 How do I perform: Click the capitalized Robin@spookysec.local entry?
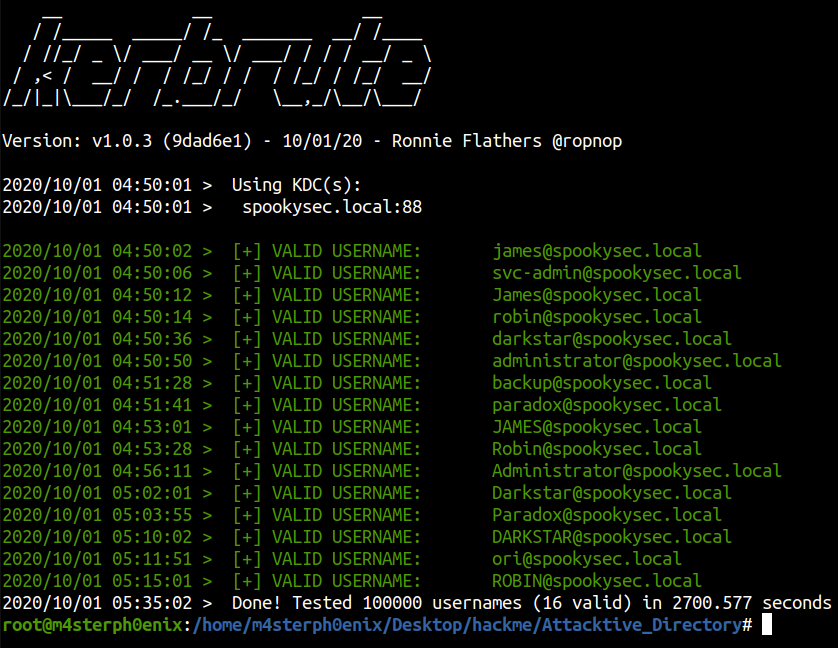[596, 449]
